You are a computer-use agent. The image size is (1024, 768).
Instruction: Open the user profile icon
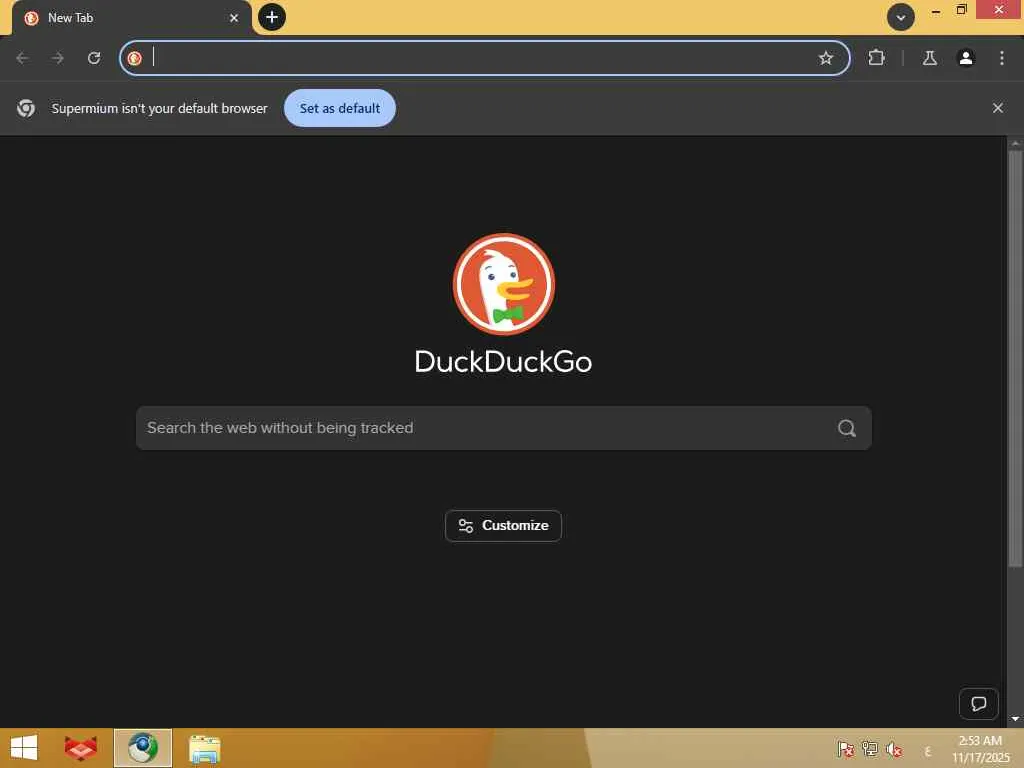click(965, 58)
